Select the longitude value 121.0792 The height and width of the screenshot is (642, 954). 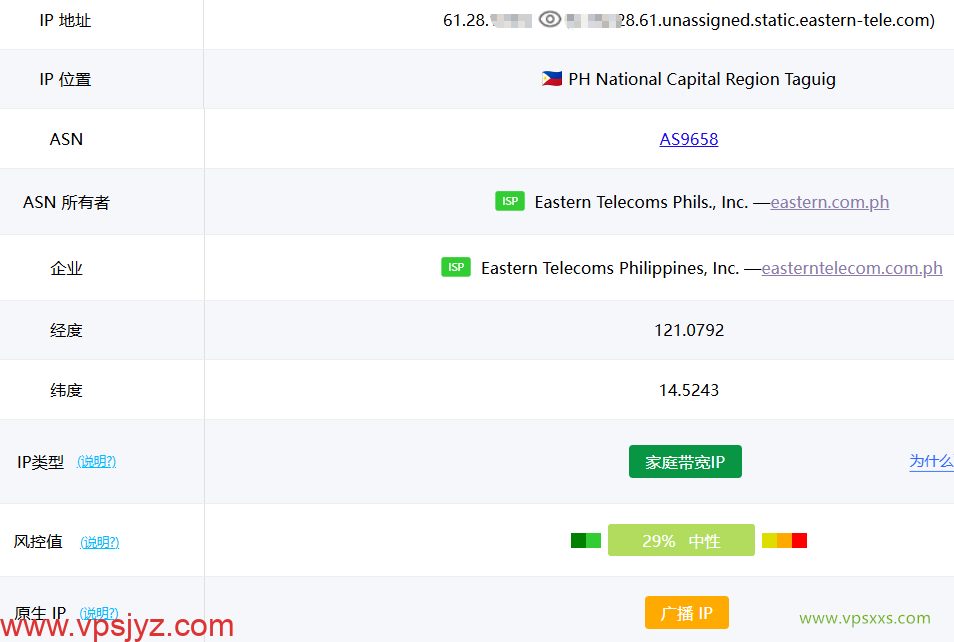pos(689,330)
